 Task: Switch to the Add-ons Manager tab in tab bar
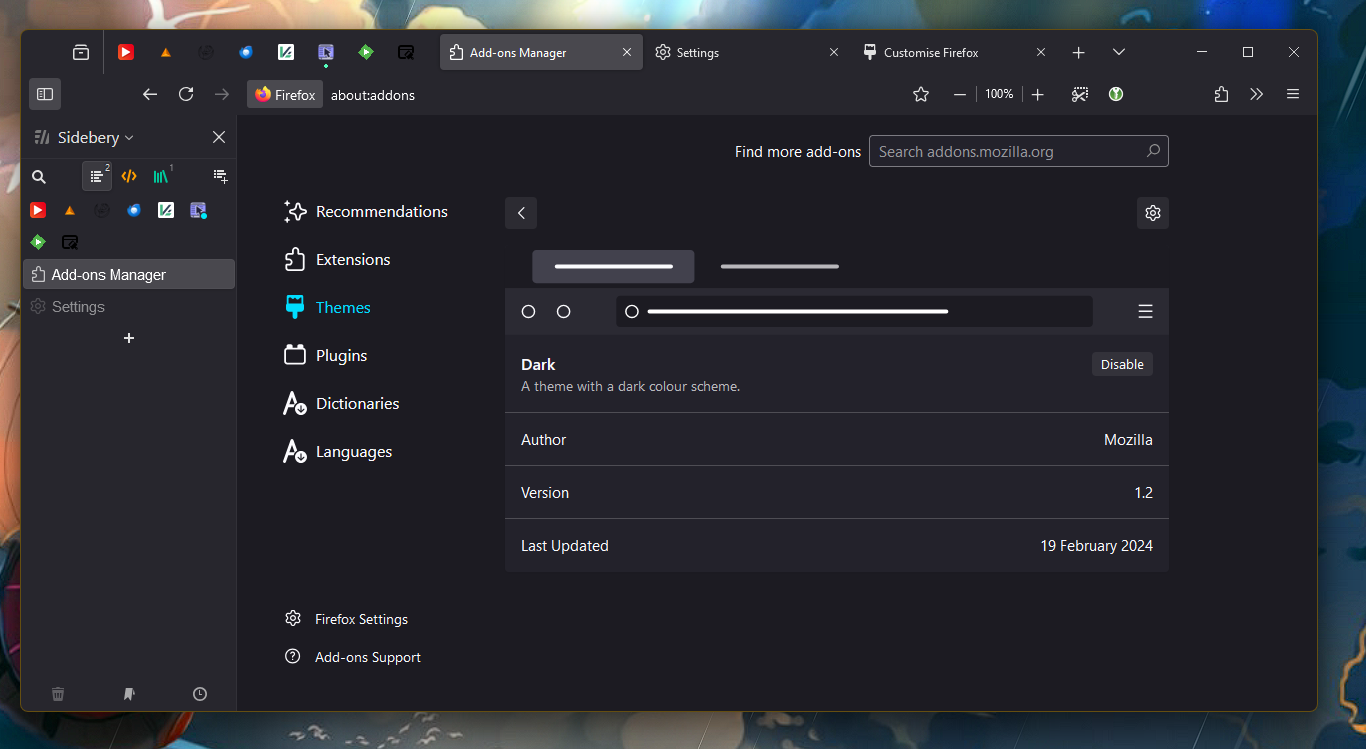coord(542,52)
